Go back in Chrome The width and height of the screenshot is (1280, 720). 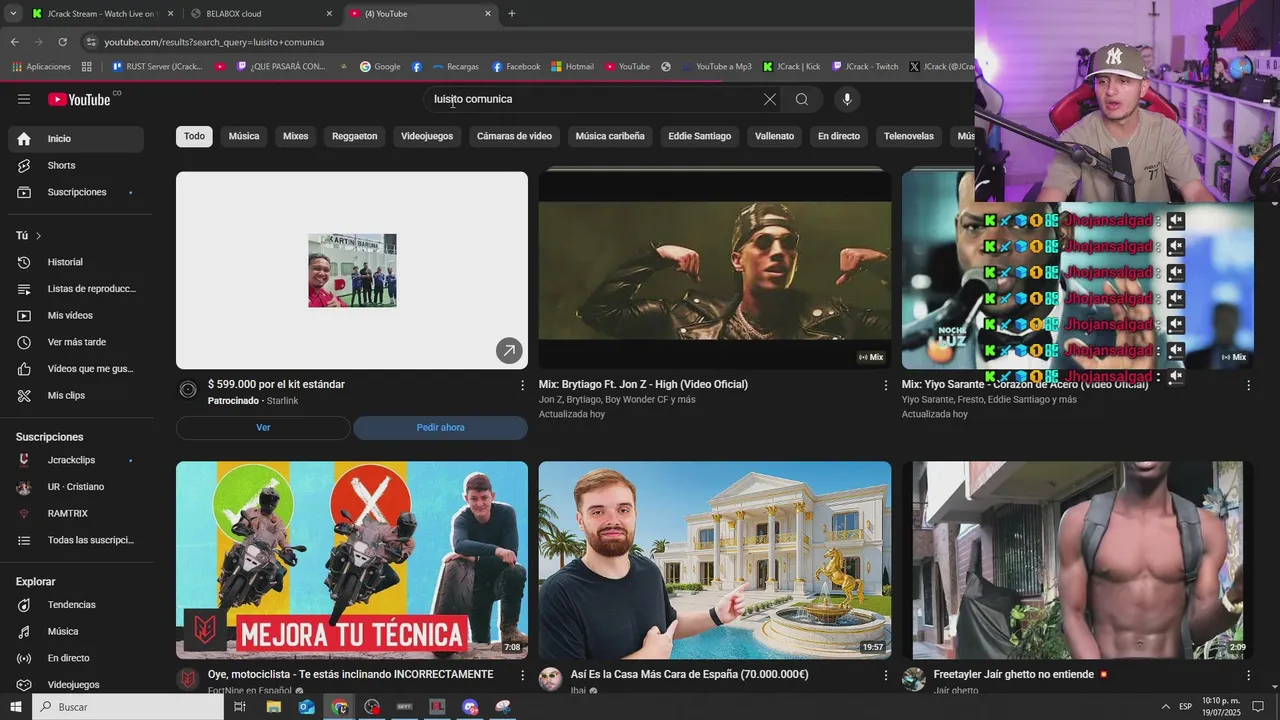[x=14, y=42]
